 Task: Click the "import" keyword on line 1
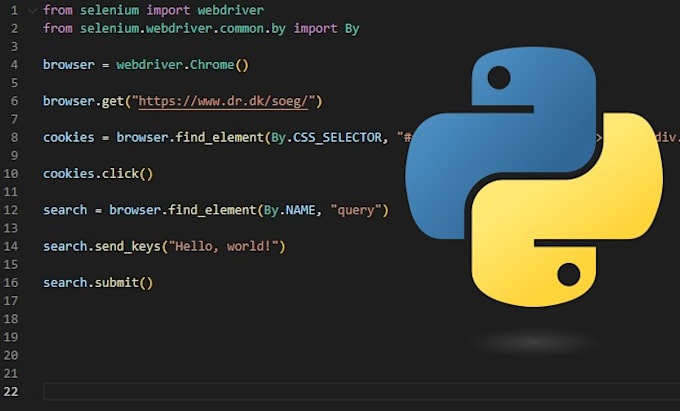tap(168, 10)
